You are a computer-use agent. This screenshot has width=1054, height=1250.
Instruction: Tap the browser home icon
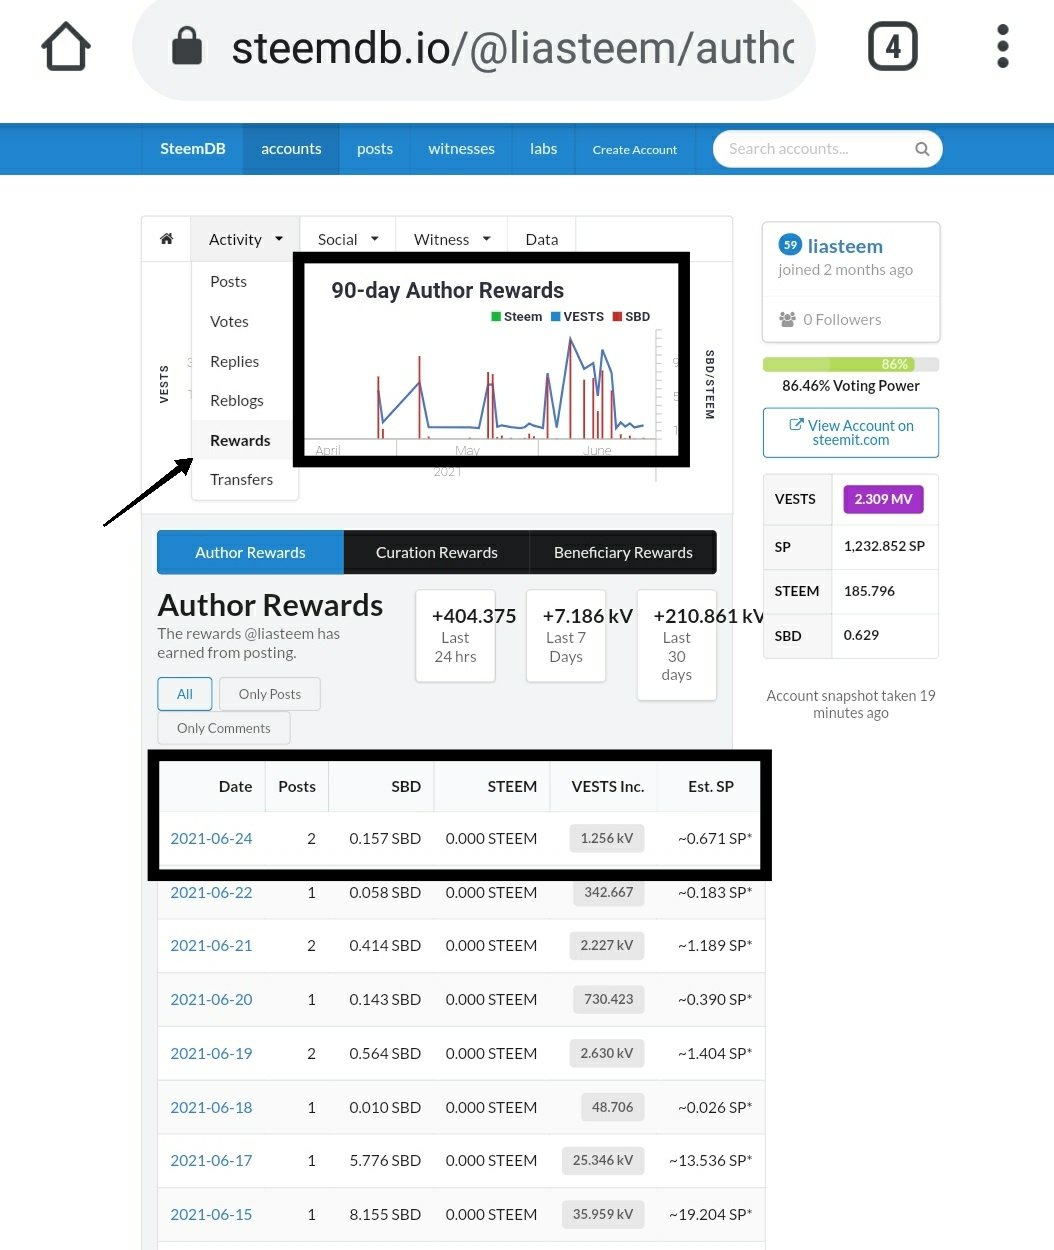pyautogui.click(x=66, y=47)
